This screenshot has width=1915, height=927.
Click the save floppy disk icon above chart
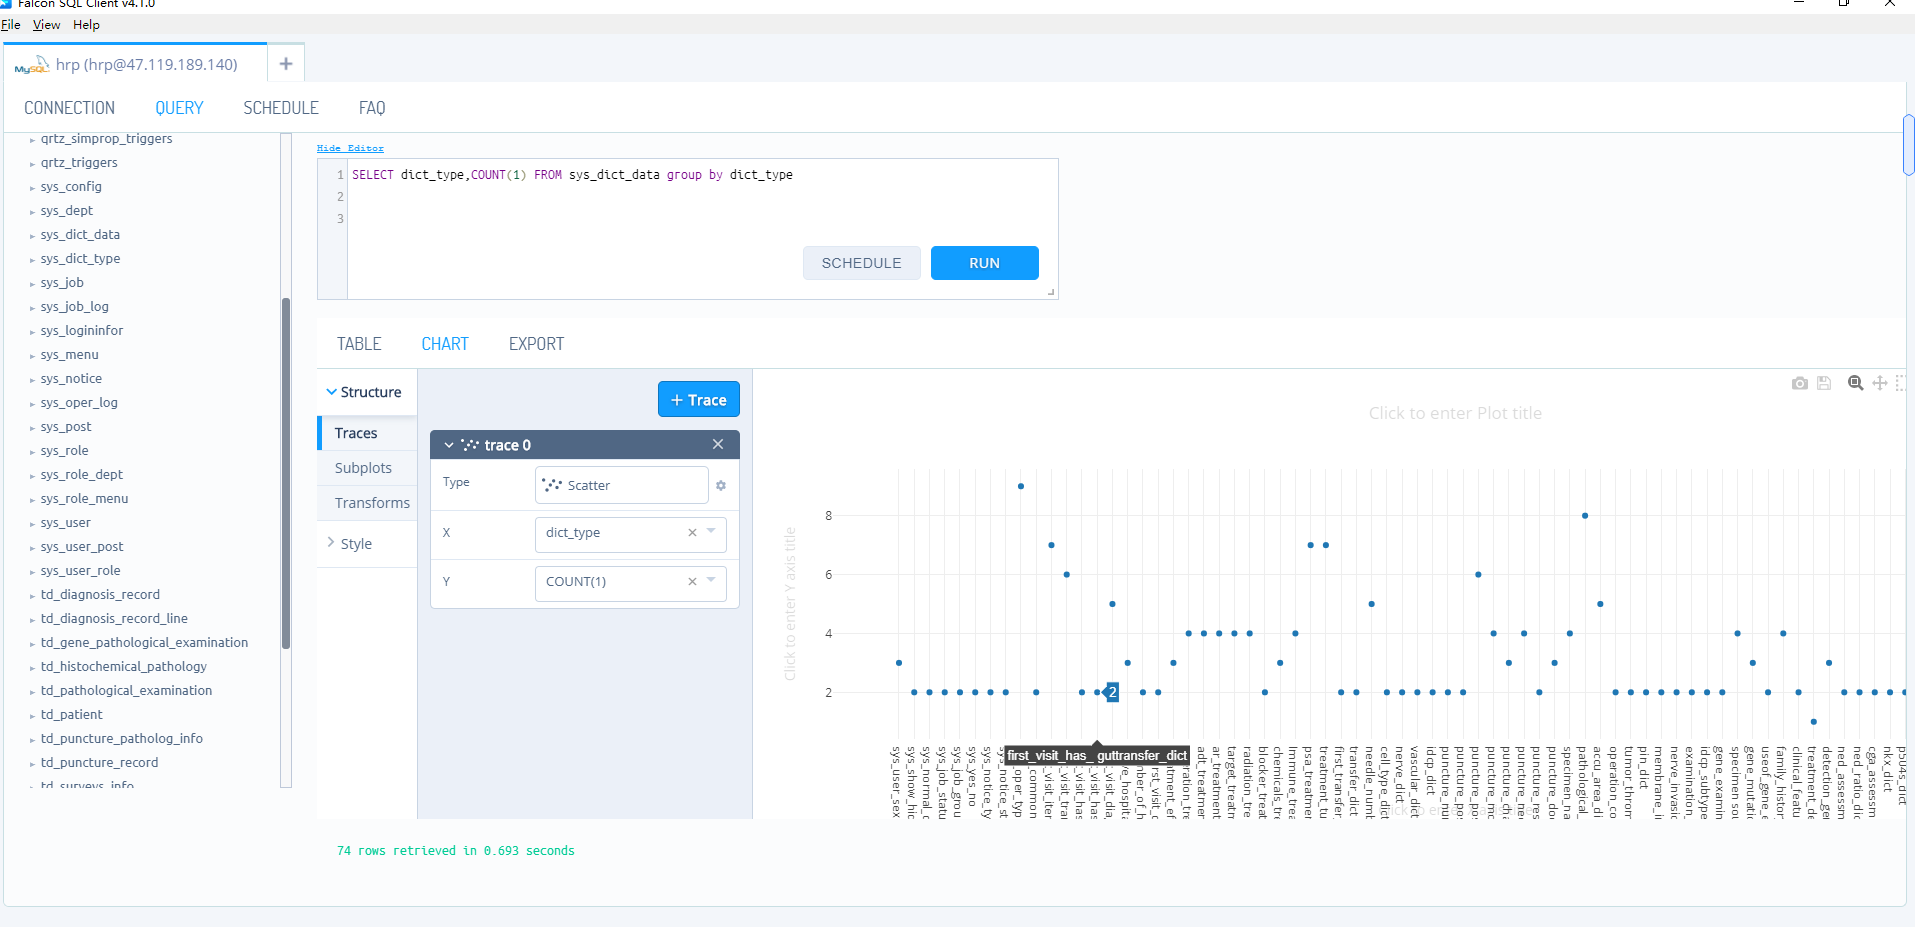point(1824,383)
